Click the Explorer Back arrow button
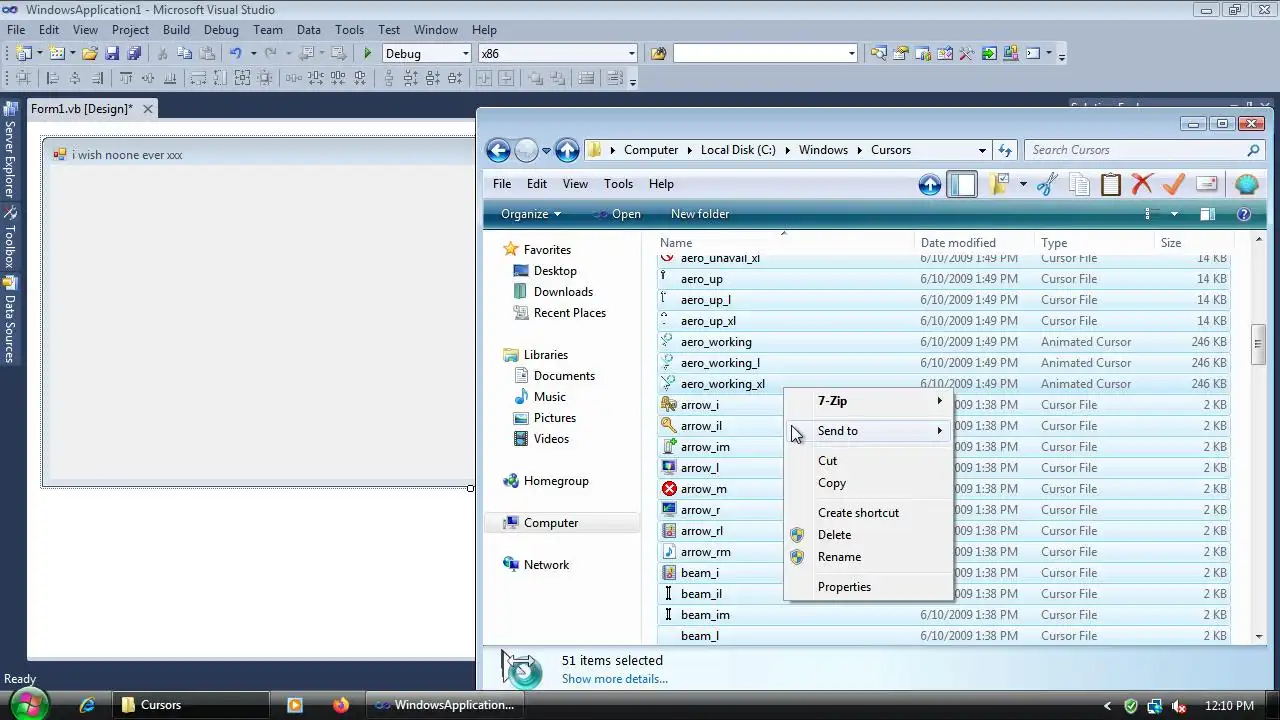The image size is (1280, 720). [x=498, y=150]
